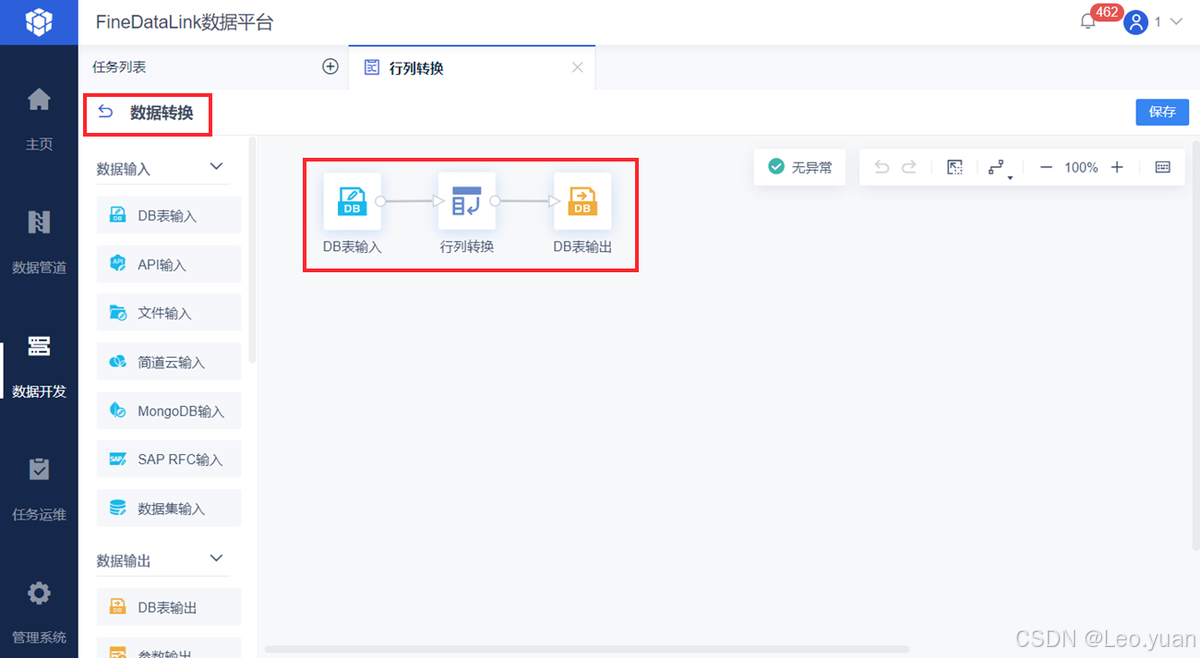Switch to 行列转换 tab
1200x658 pixels.
click(x=472, y=68)
